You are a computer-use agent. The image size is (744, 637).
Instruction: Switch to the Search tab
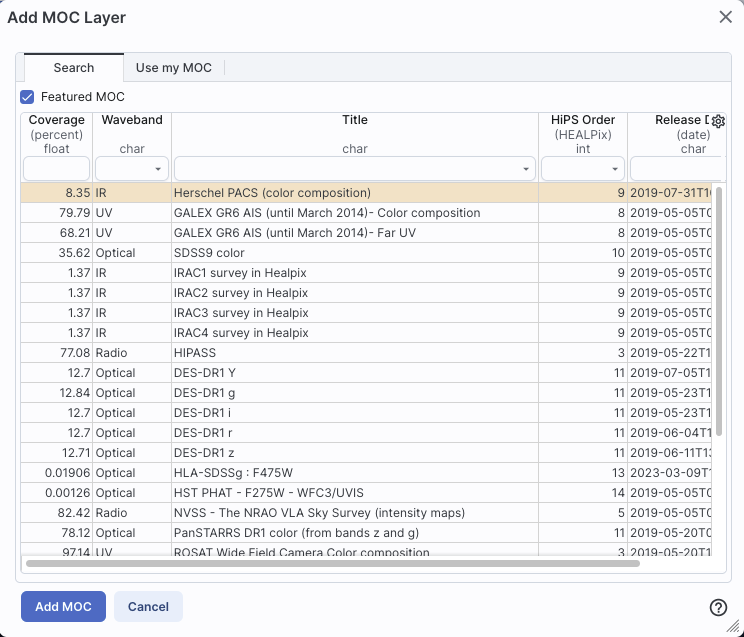(x=74, y=67)
